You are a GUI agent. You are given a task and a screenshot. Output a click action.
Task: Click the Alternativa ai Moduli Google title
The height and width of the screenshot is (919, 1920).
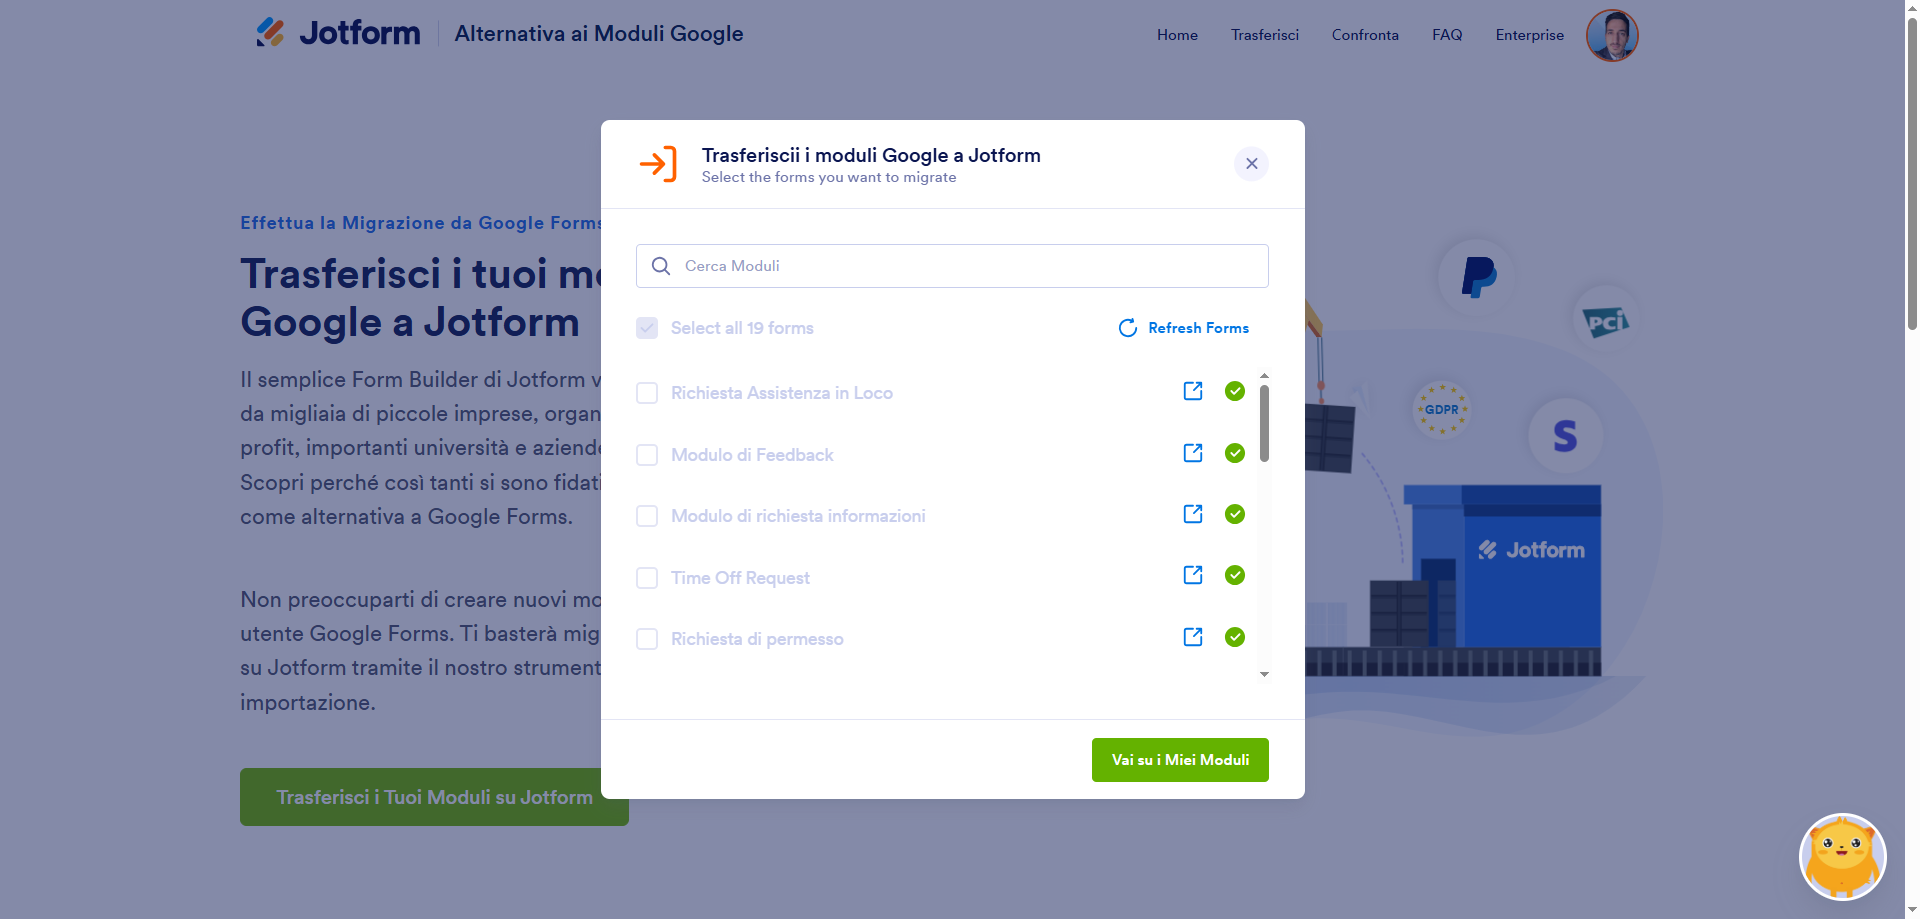click(599, 33)
